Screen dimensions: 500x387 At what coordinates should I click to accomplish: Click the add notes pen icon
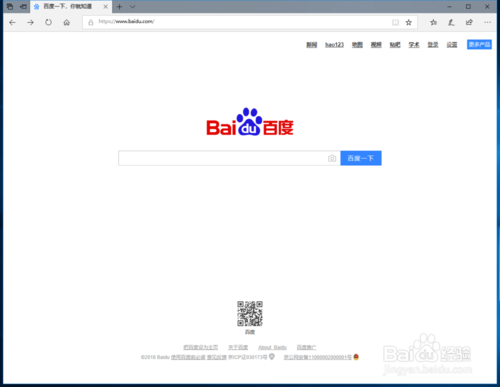(451, 22)
